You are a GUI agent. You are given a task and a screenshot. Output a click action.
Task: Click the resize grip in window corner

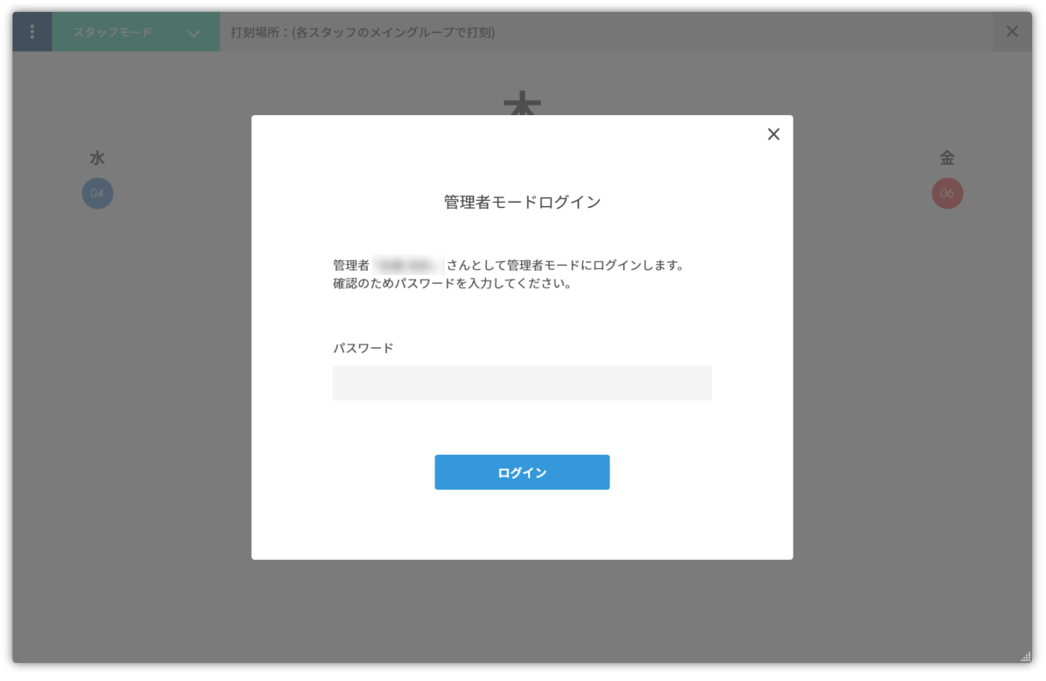pos(1025,656)
